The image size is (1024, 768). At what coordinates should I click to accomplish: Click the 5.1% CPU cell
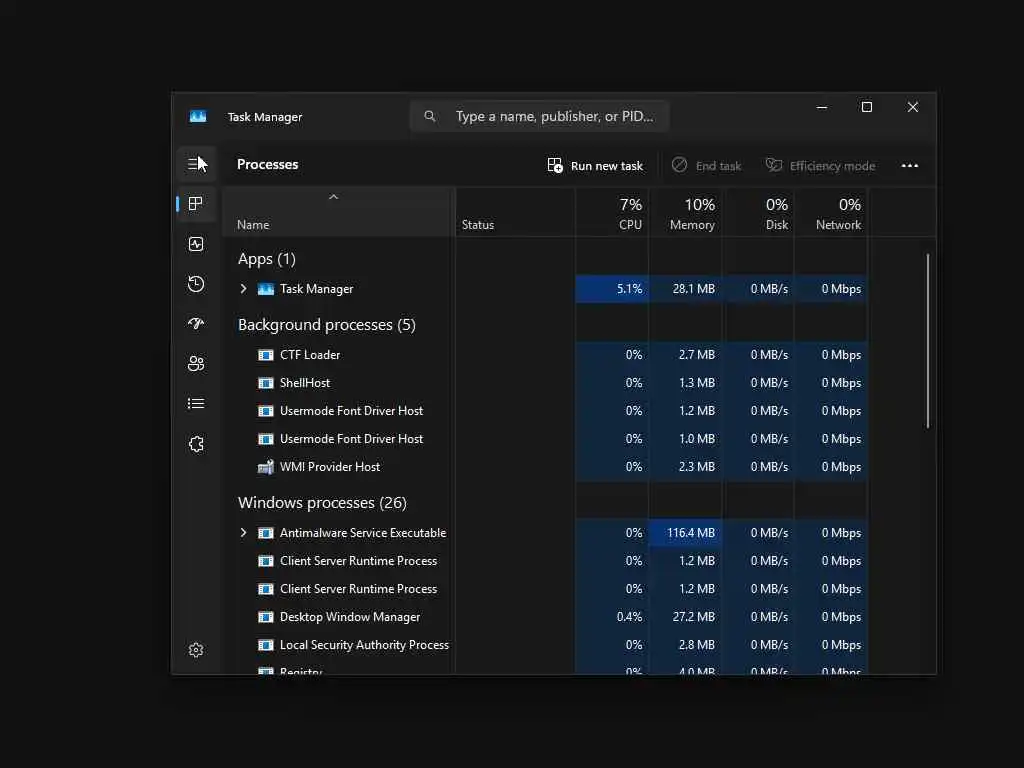(612, 289)
